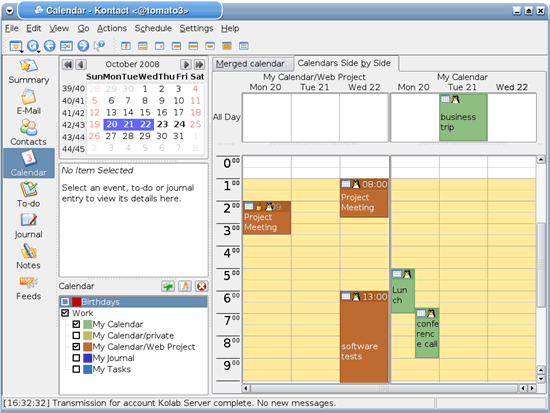Click agenda vertical scrollbar up arrow
The height and width of the screenshot is (413, 550).
click(541, 160)
